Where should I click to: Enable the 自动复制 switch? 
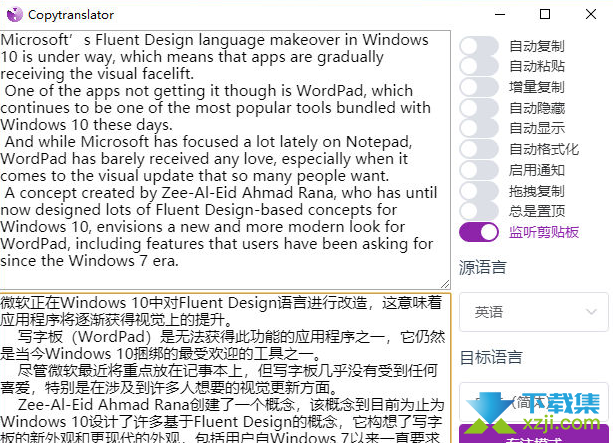(479, 46)
